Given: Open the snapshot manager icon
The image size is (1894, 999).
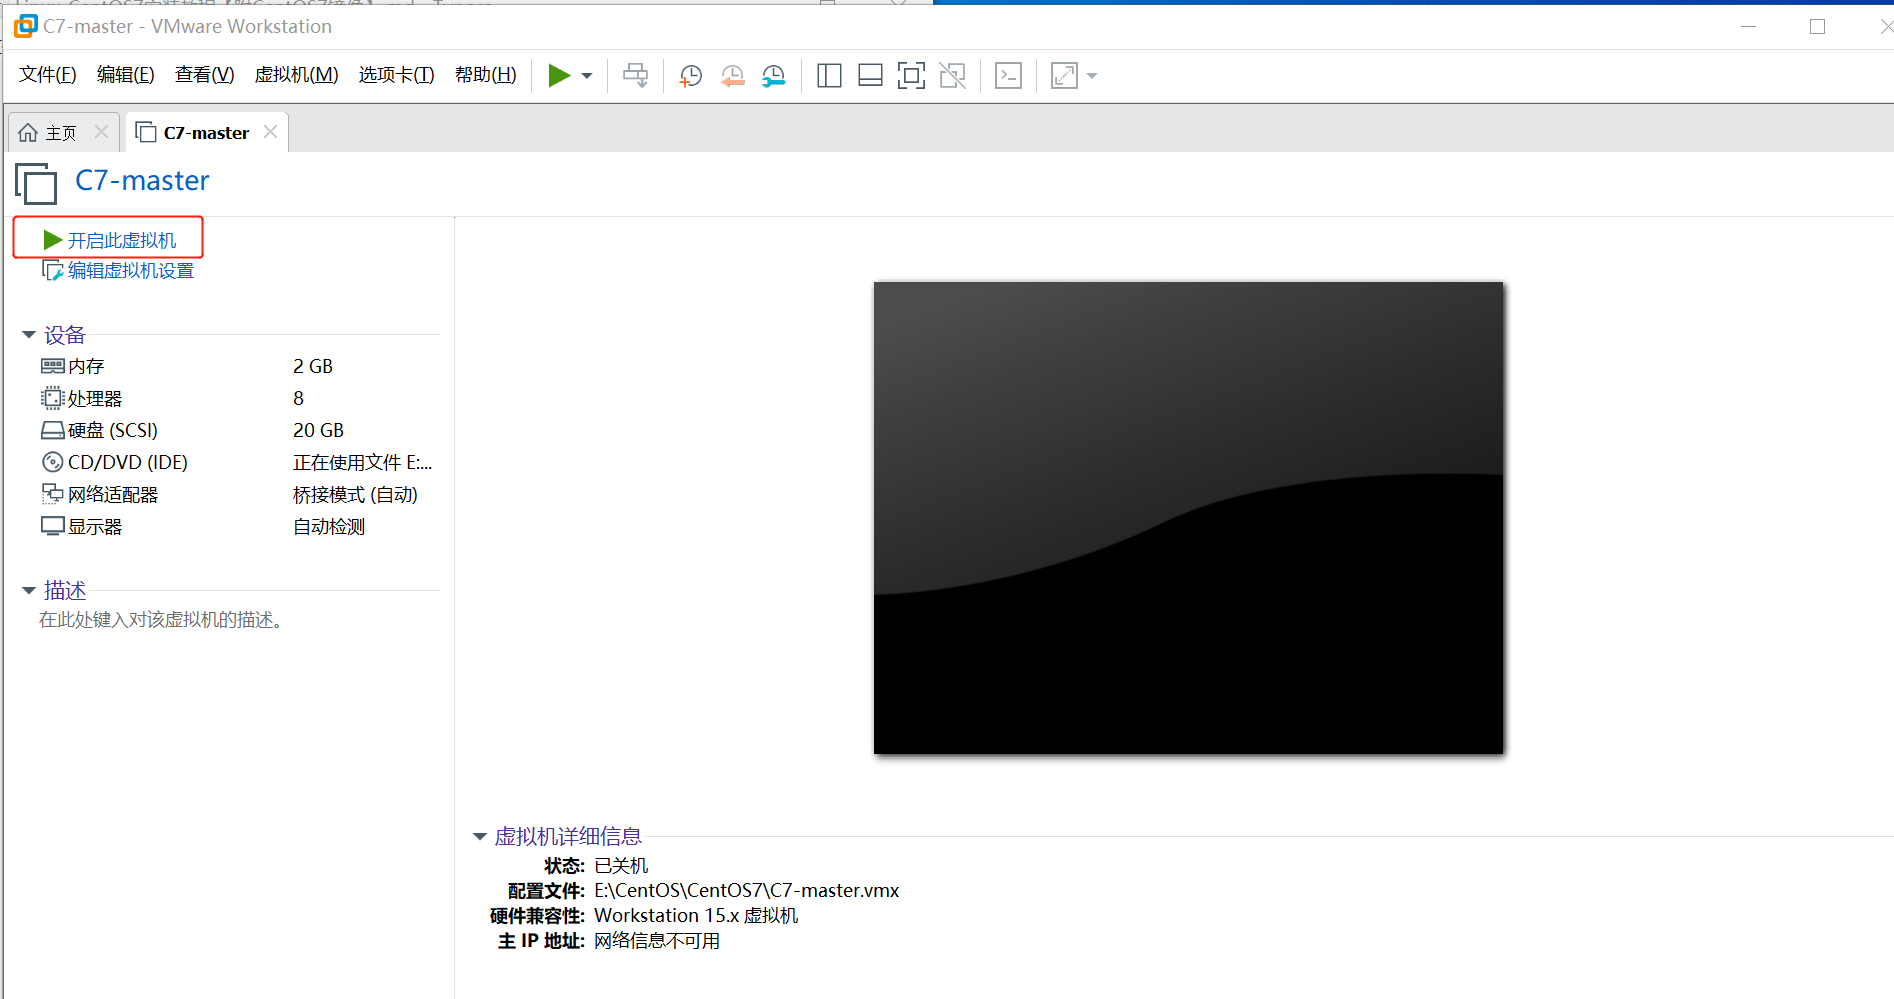Looking at the screenshot, I should tap(774, 76).
